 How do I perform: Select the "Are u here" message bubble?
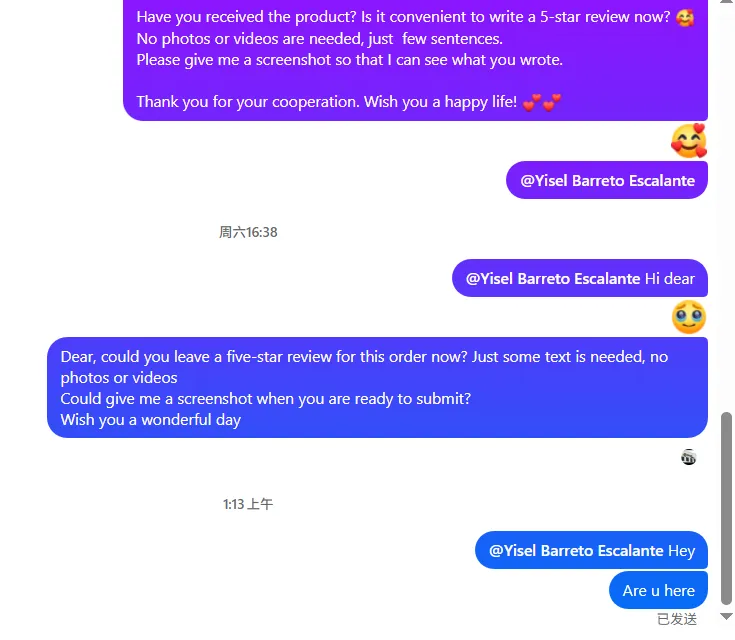click(x=658, y=590)
